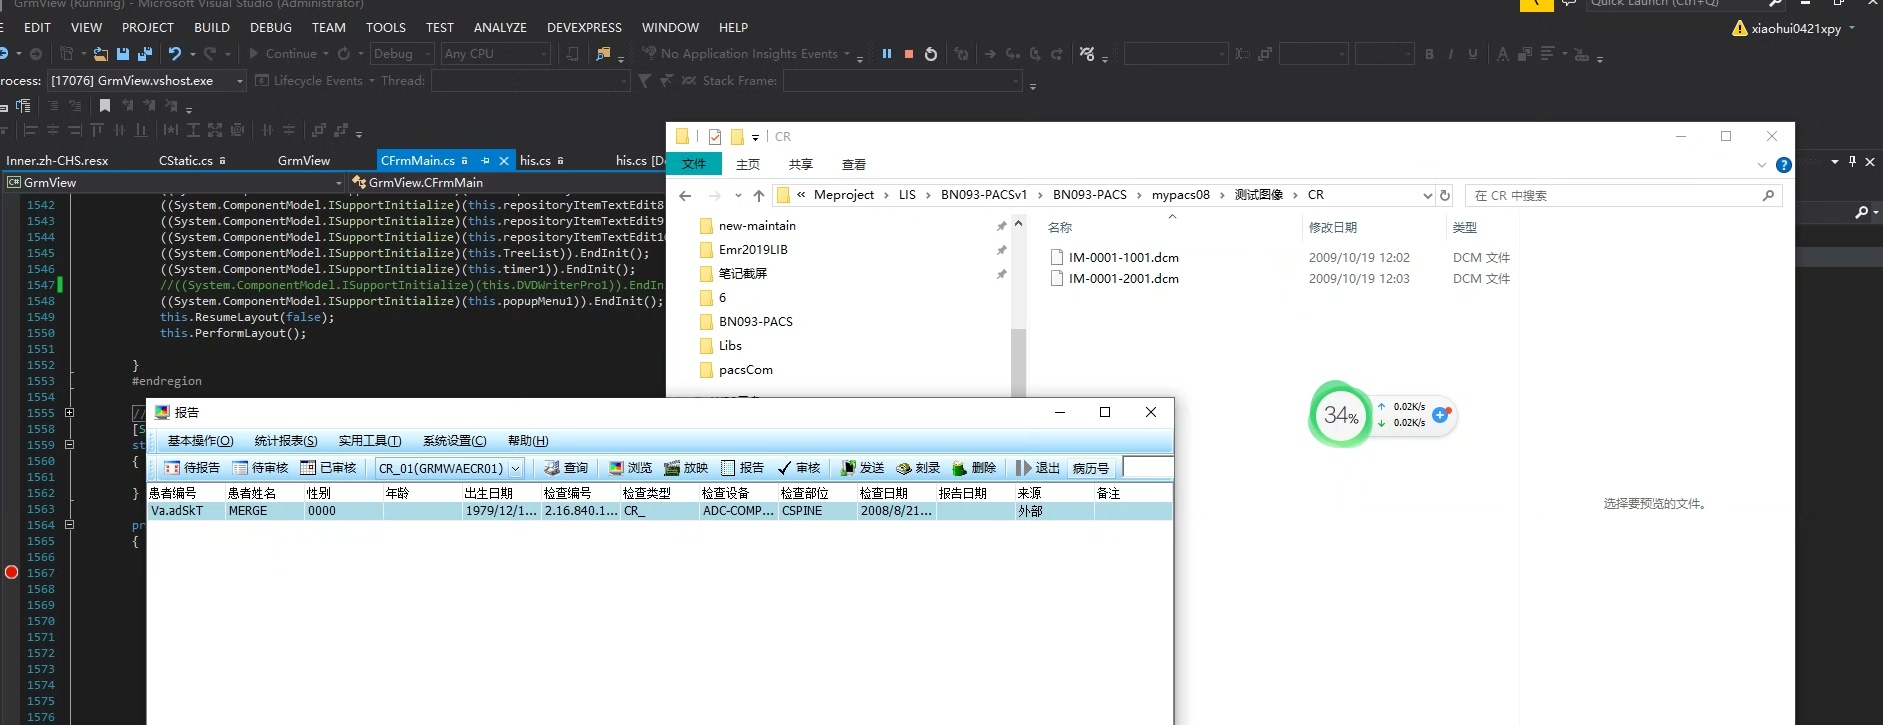Click the 查询 query icon button
1883x725 pixels.
click(x=566, y=468)
